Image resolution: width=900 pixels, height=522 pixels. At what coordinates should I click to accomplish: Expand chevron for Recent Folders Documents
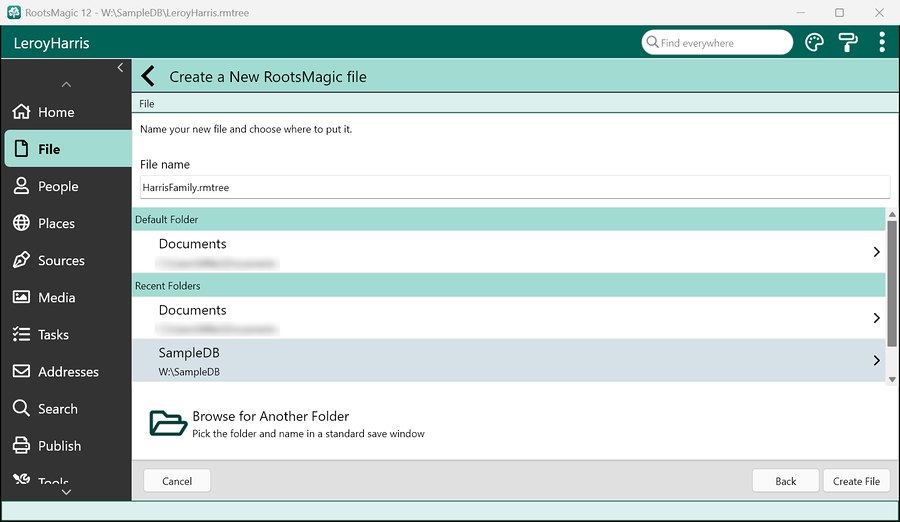pyautogui.click(x=876, y=318)
